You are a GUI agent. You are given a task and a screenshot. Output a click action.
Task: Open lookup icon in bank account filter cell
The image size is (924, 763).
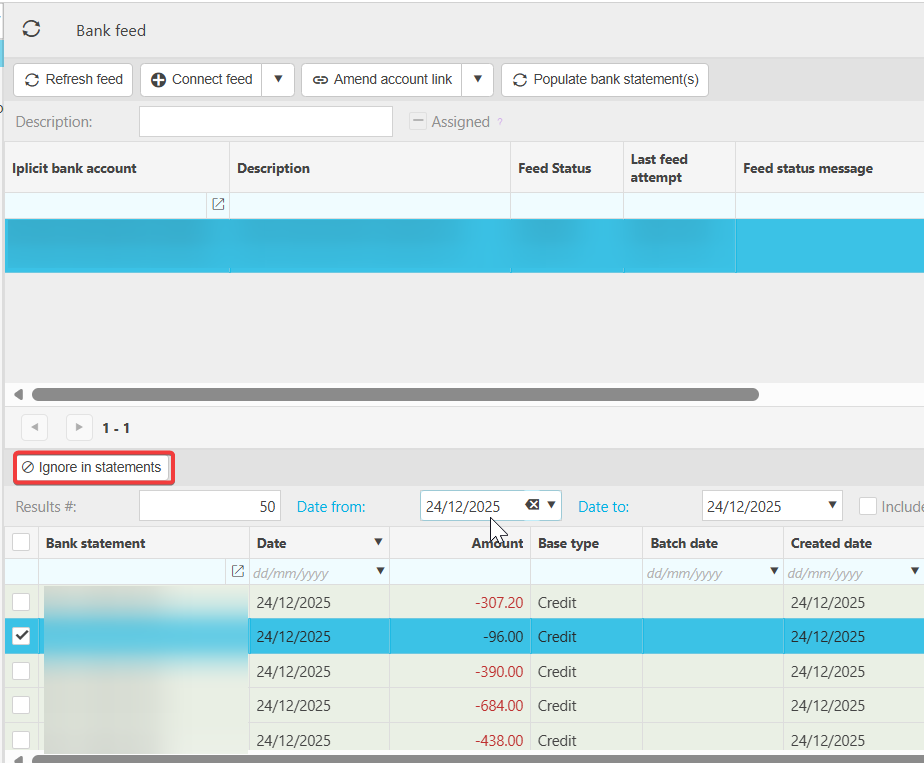tap(218, 204)
